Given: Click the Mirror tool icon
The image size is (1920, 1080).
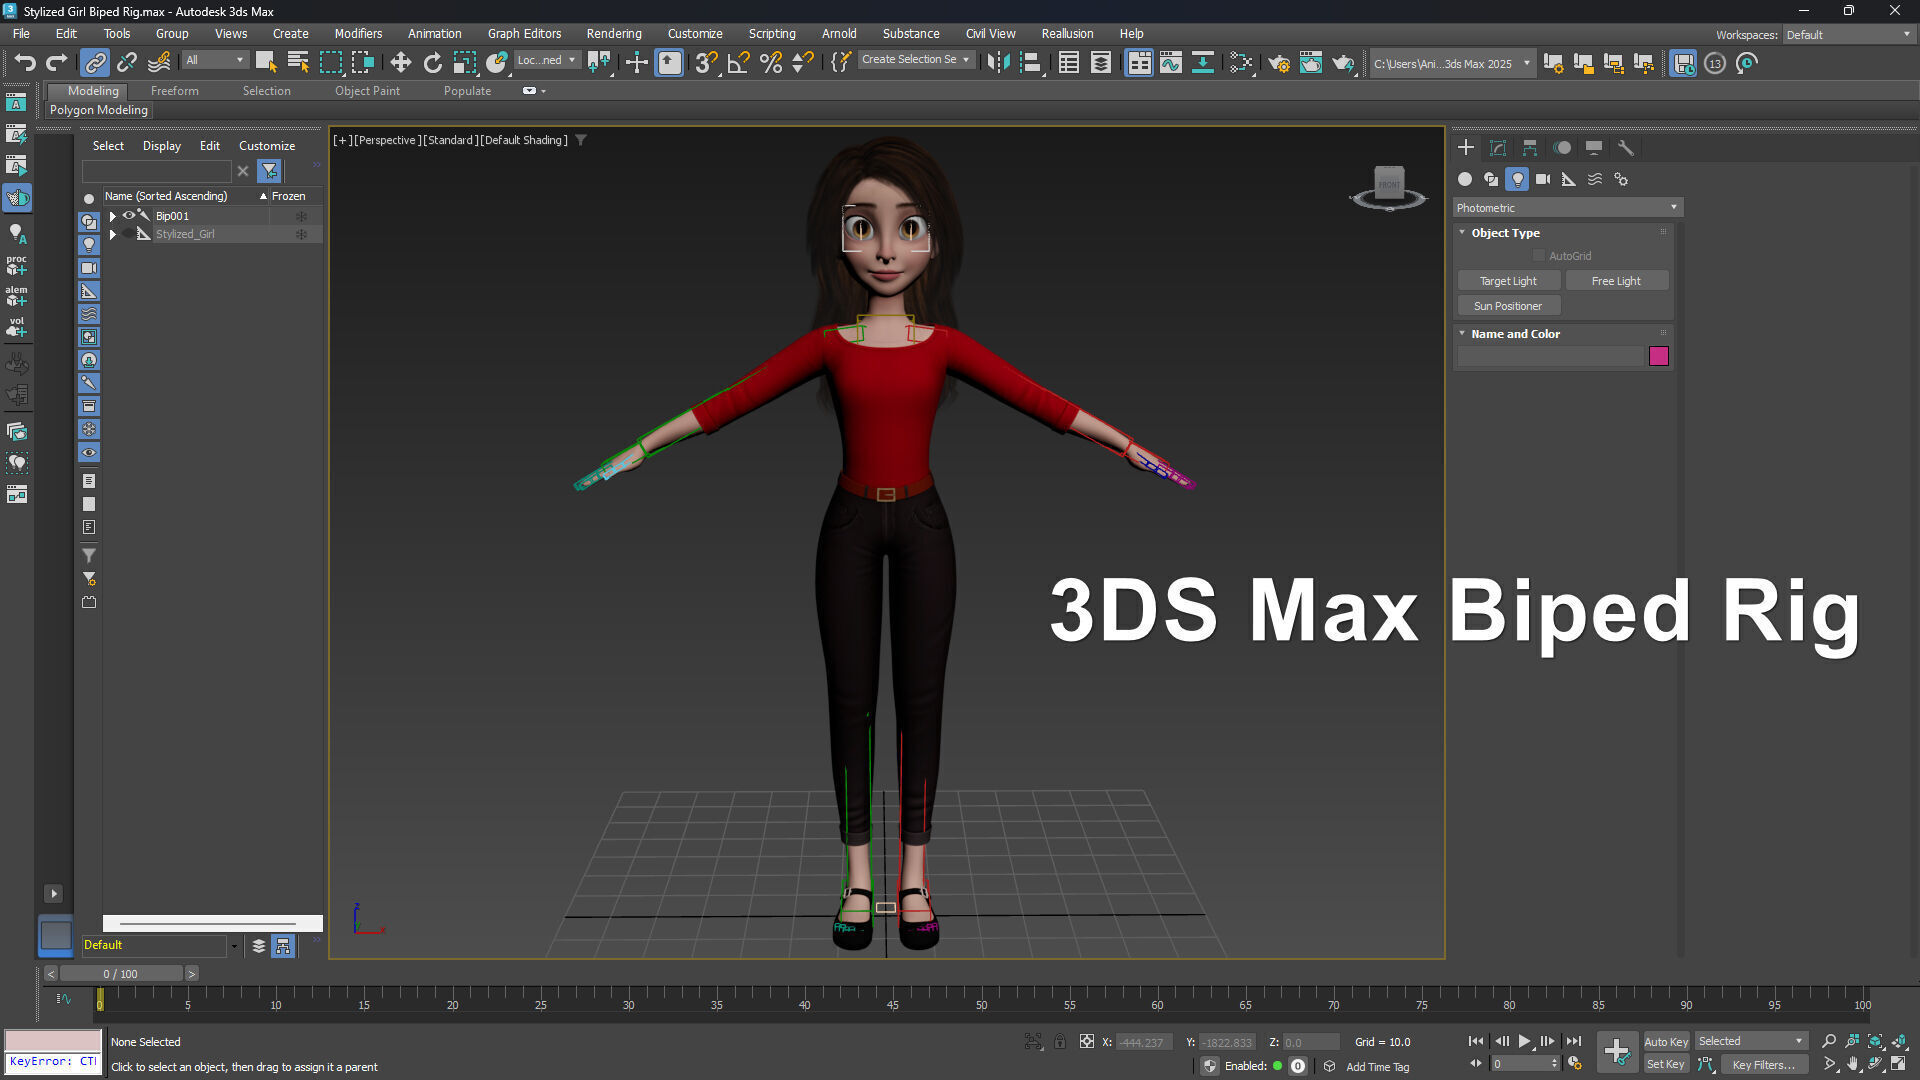Looking at the screenshot, I should pyautogui.click(x=998, y=62).
